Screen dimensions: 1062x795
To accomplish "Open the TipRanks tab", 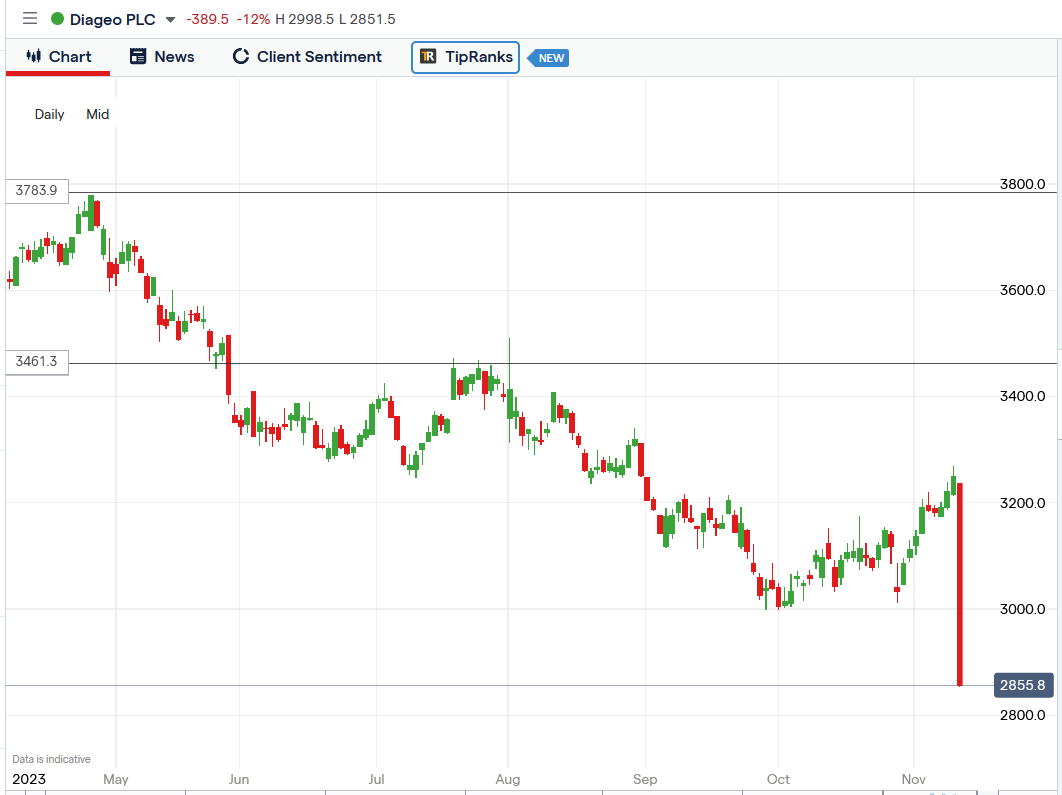I will pyautogui.click(x=465, y=57).
